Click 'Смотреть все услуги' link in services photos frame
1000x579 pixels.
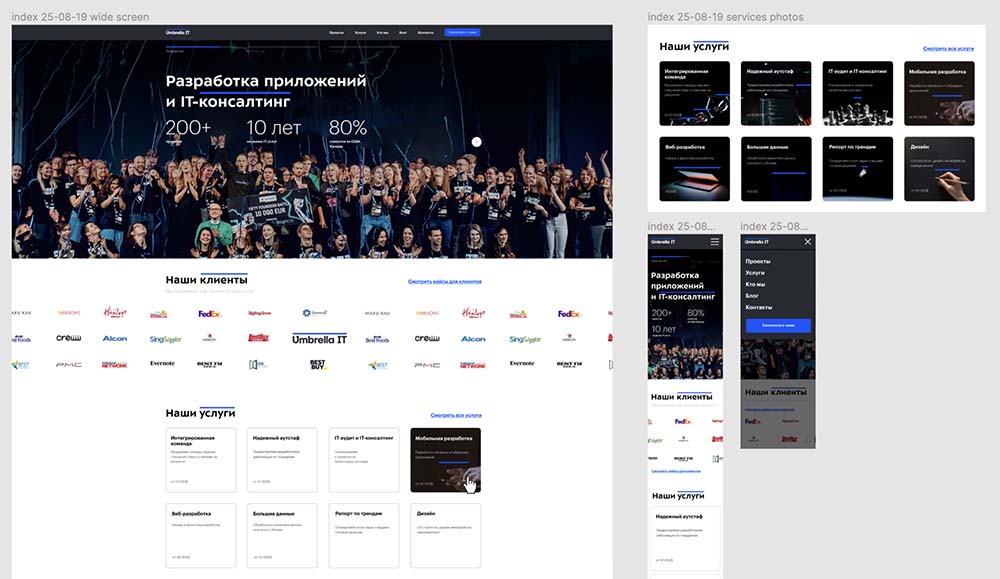click(948, 48)
